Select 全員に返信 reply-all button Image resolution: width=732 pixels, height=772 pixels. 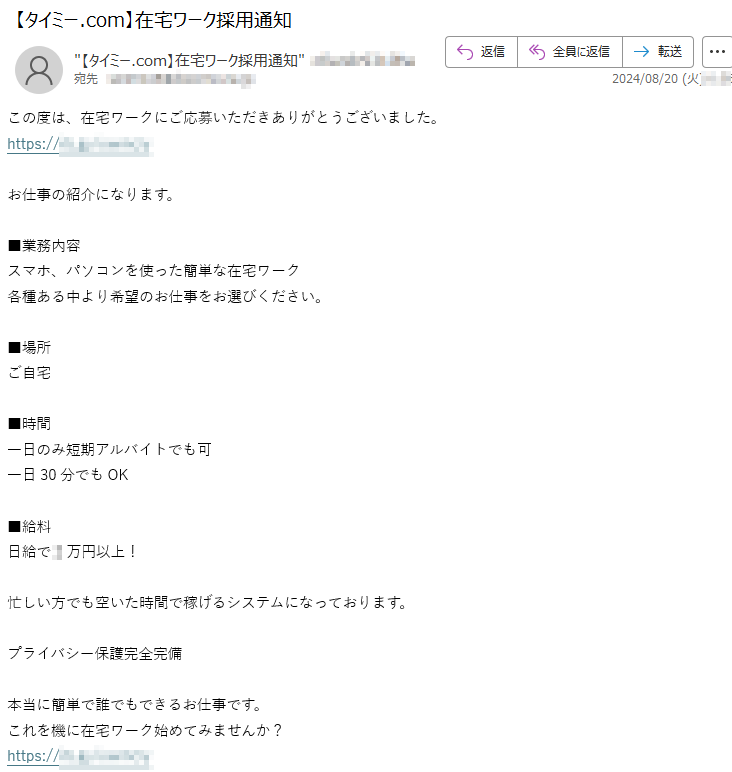570,52
